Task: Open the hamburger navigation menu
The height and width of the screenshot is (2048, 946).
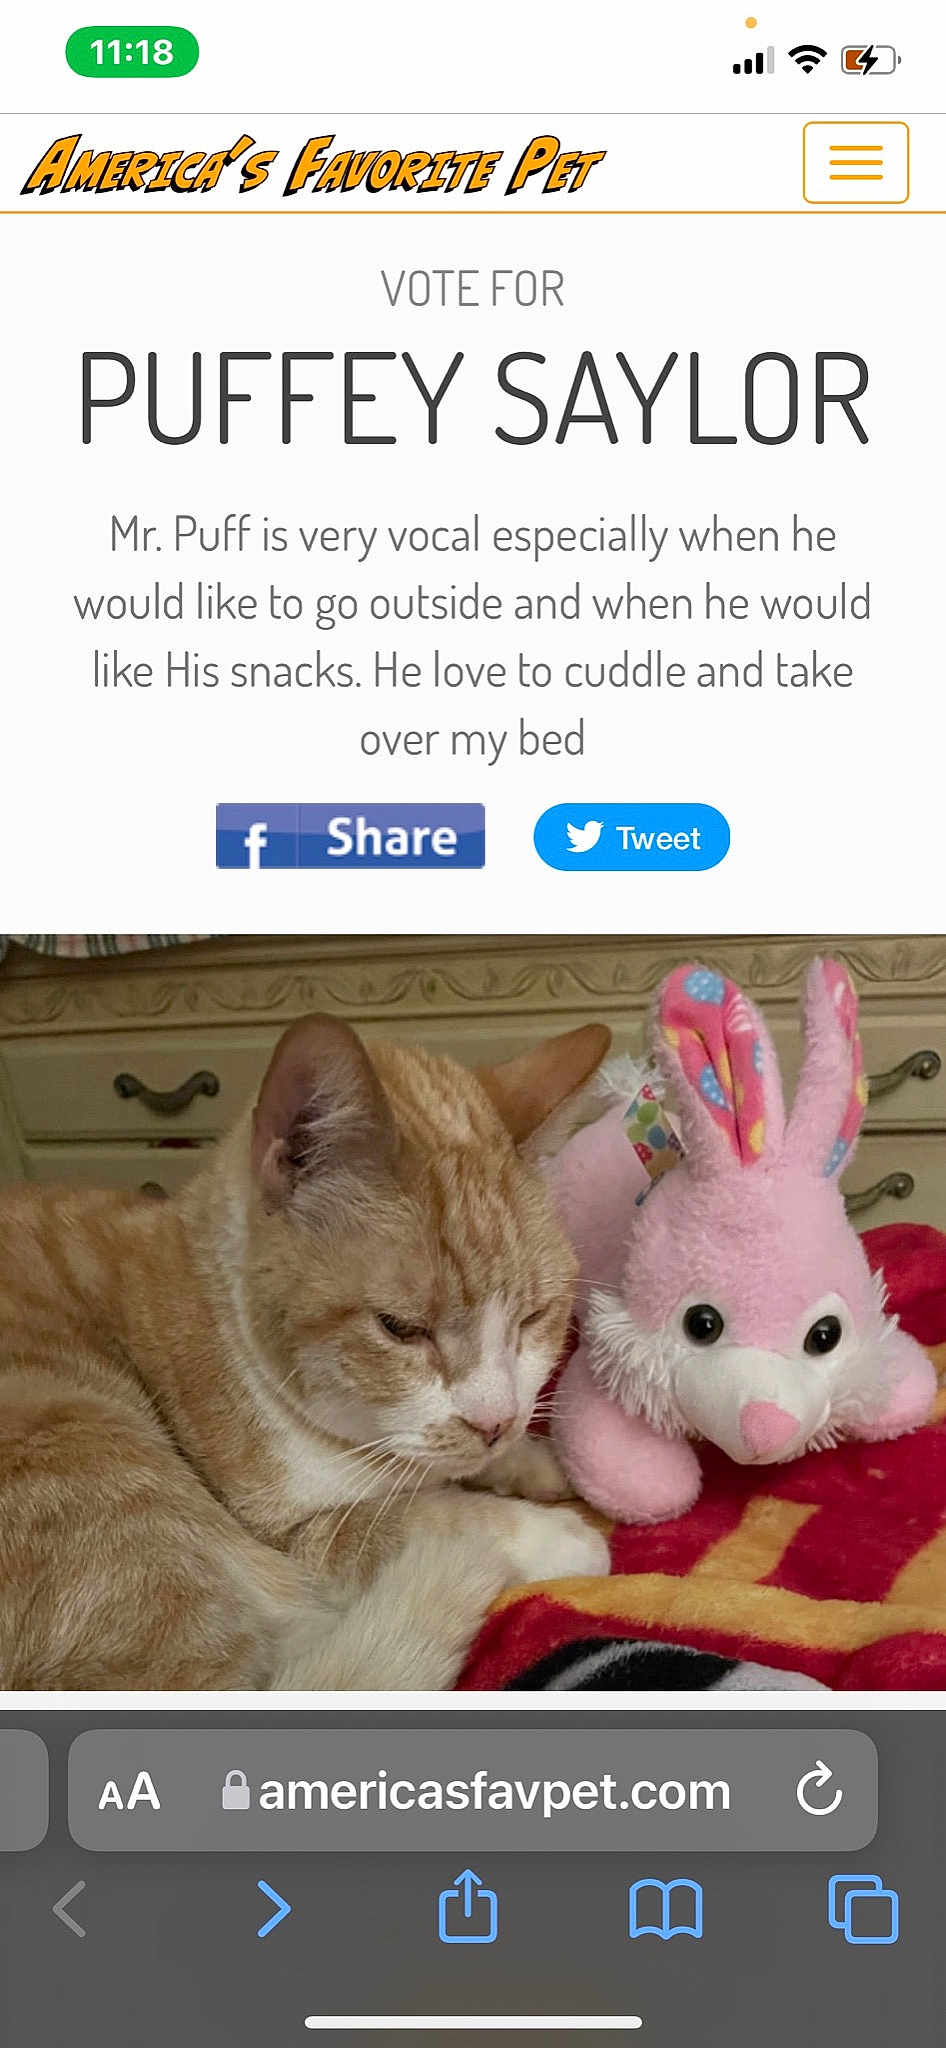Action: [855, 163]
